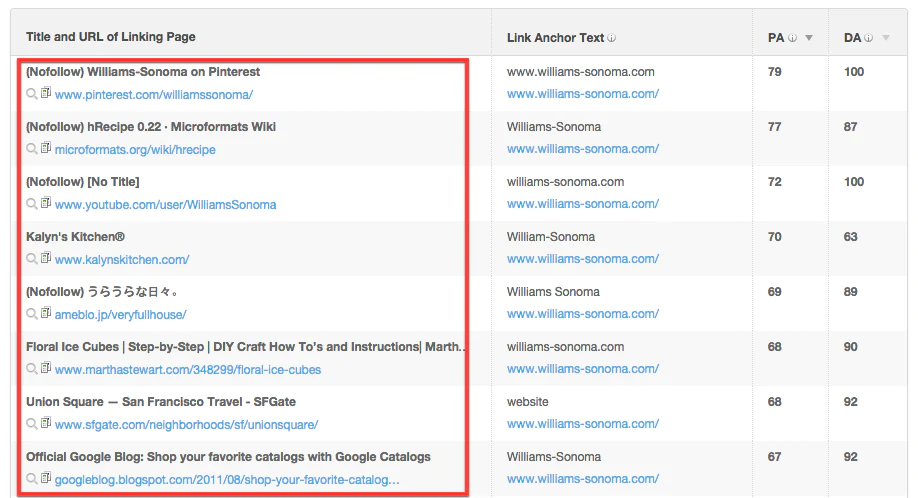Click the info icon next to the DA header
This screenshot has height=498, width=918.
pyautogui.click(x=869, y=38)
